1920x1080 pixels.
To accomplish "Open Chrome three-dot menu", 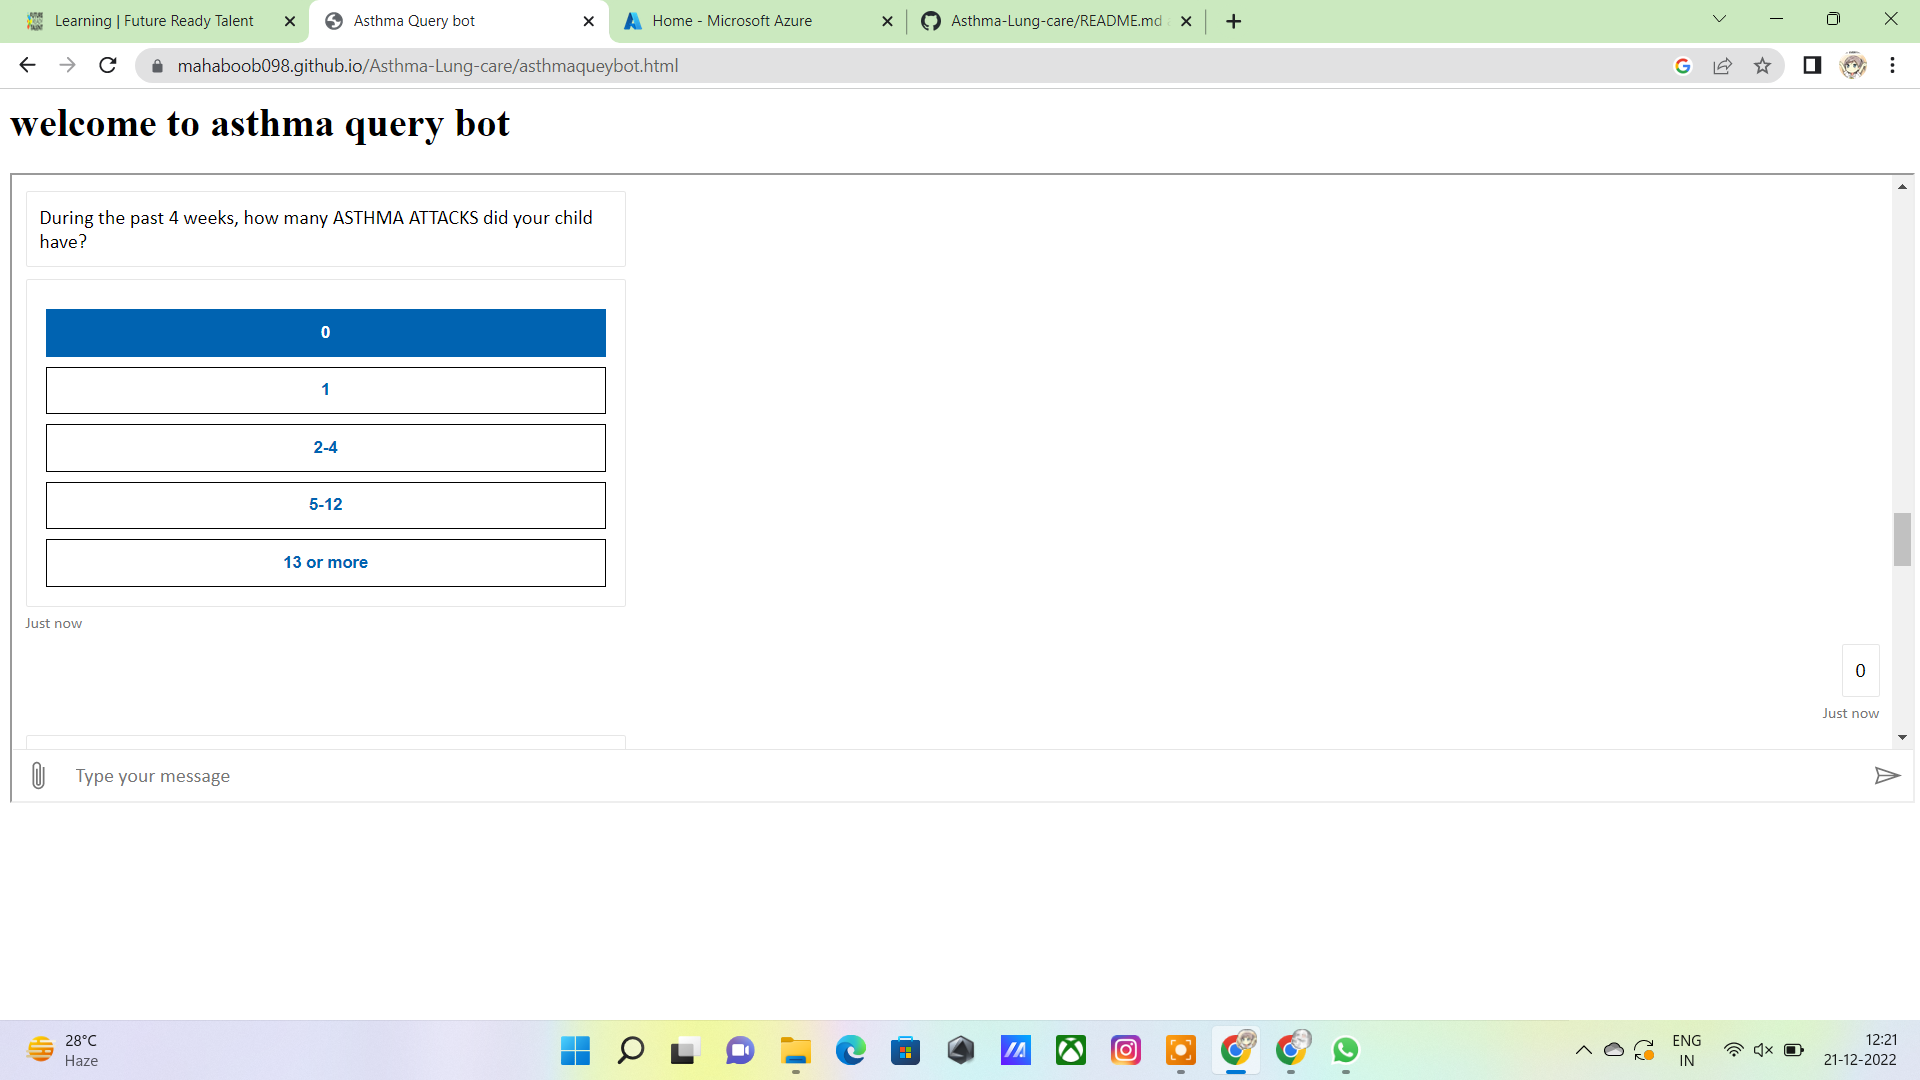I will (x=1892, y=66).
